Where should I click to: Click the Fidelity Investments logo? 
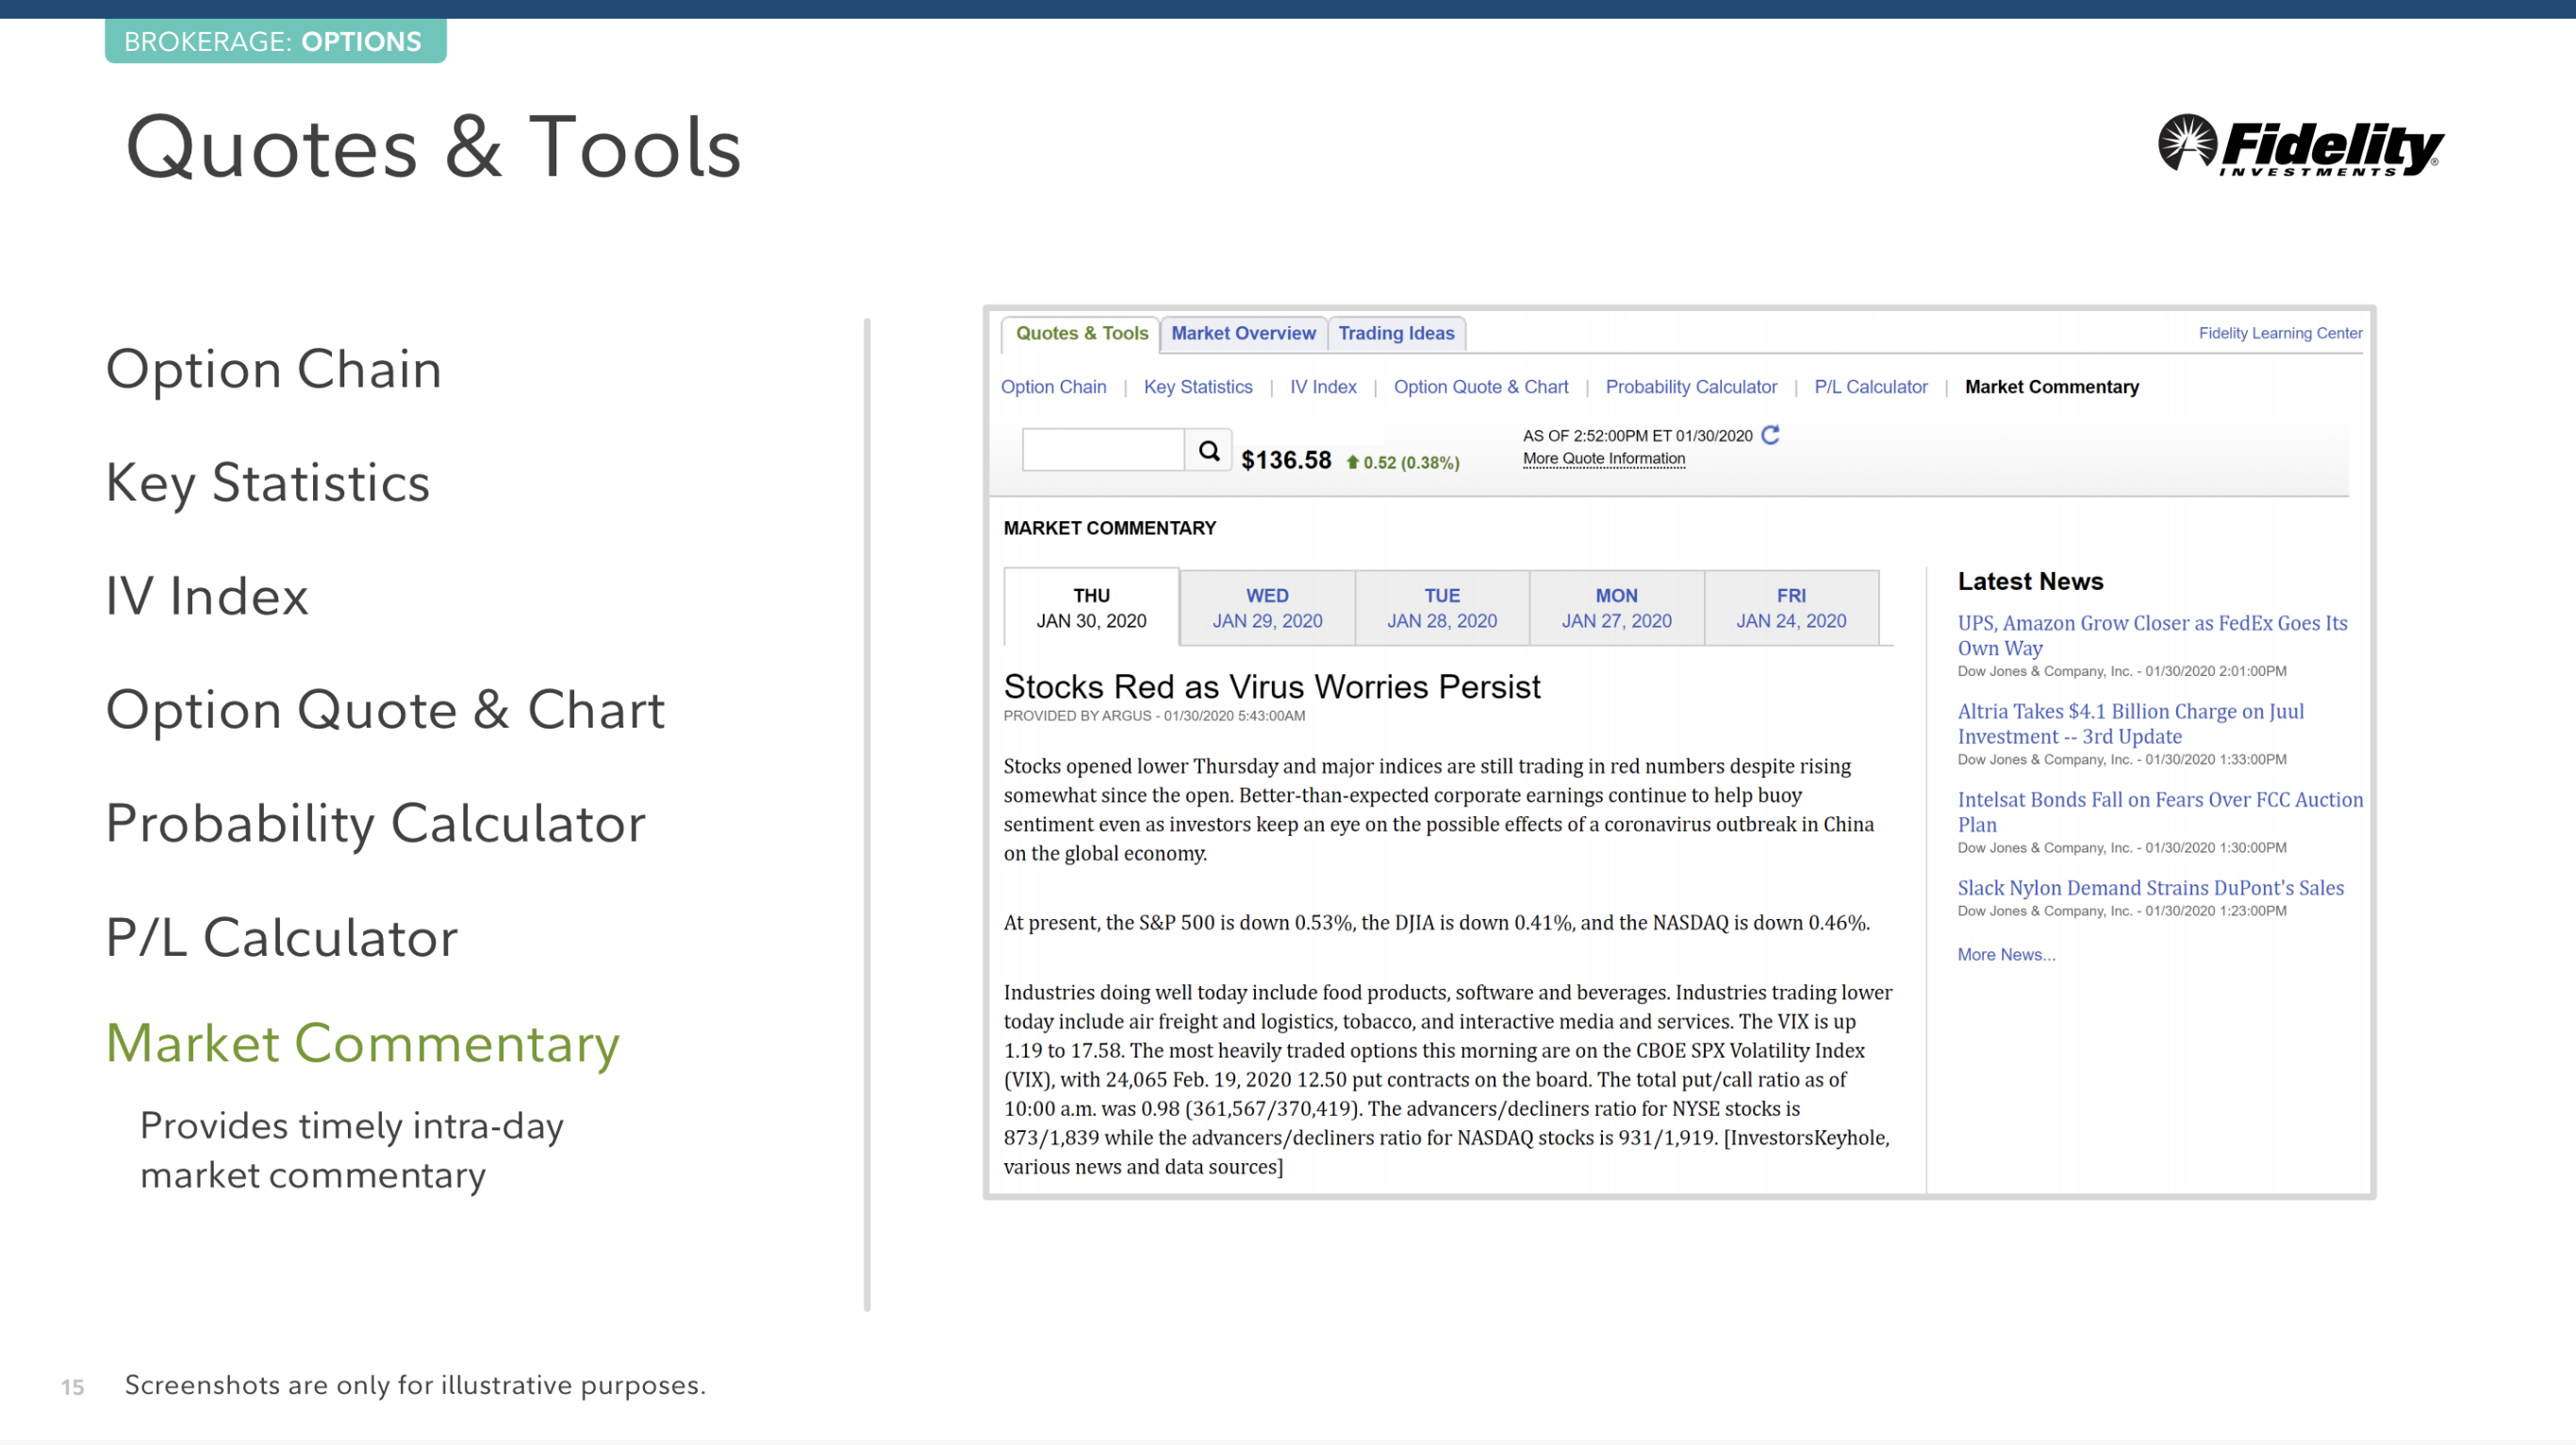pos(2300,146)
